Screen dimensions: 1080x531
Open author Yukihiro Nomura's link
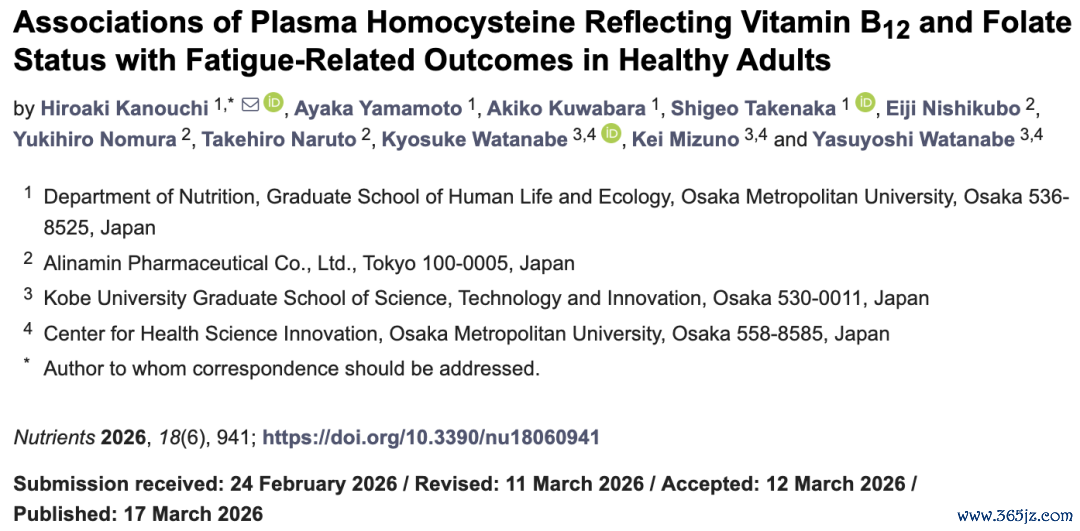point(95,140)
